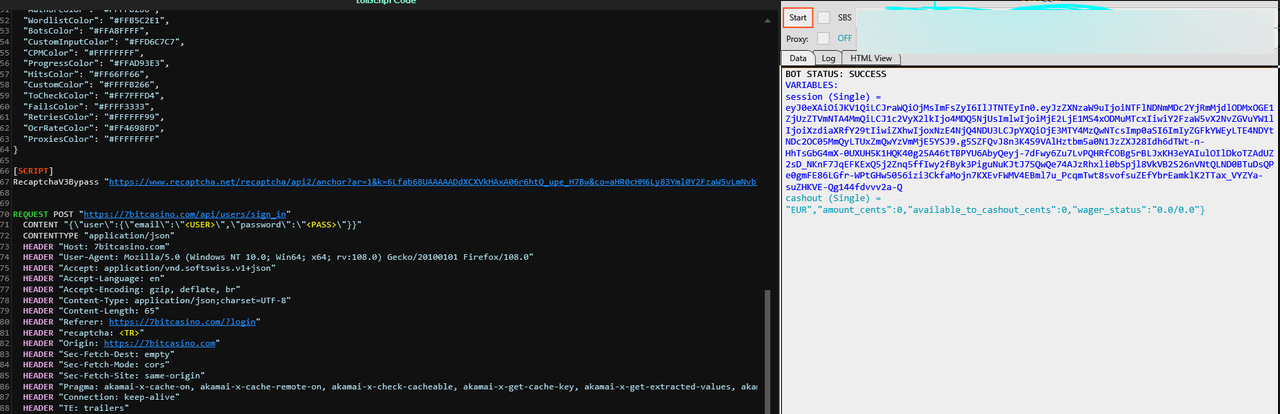
Task: Click the Proxy OFF status label
Action: click(845, 38)
